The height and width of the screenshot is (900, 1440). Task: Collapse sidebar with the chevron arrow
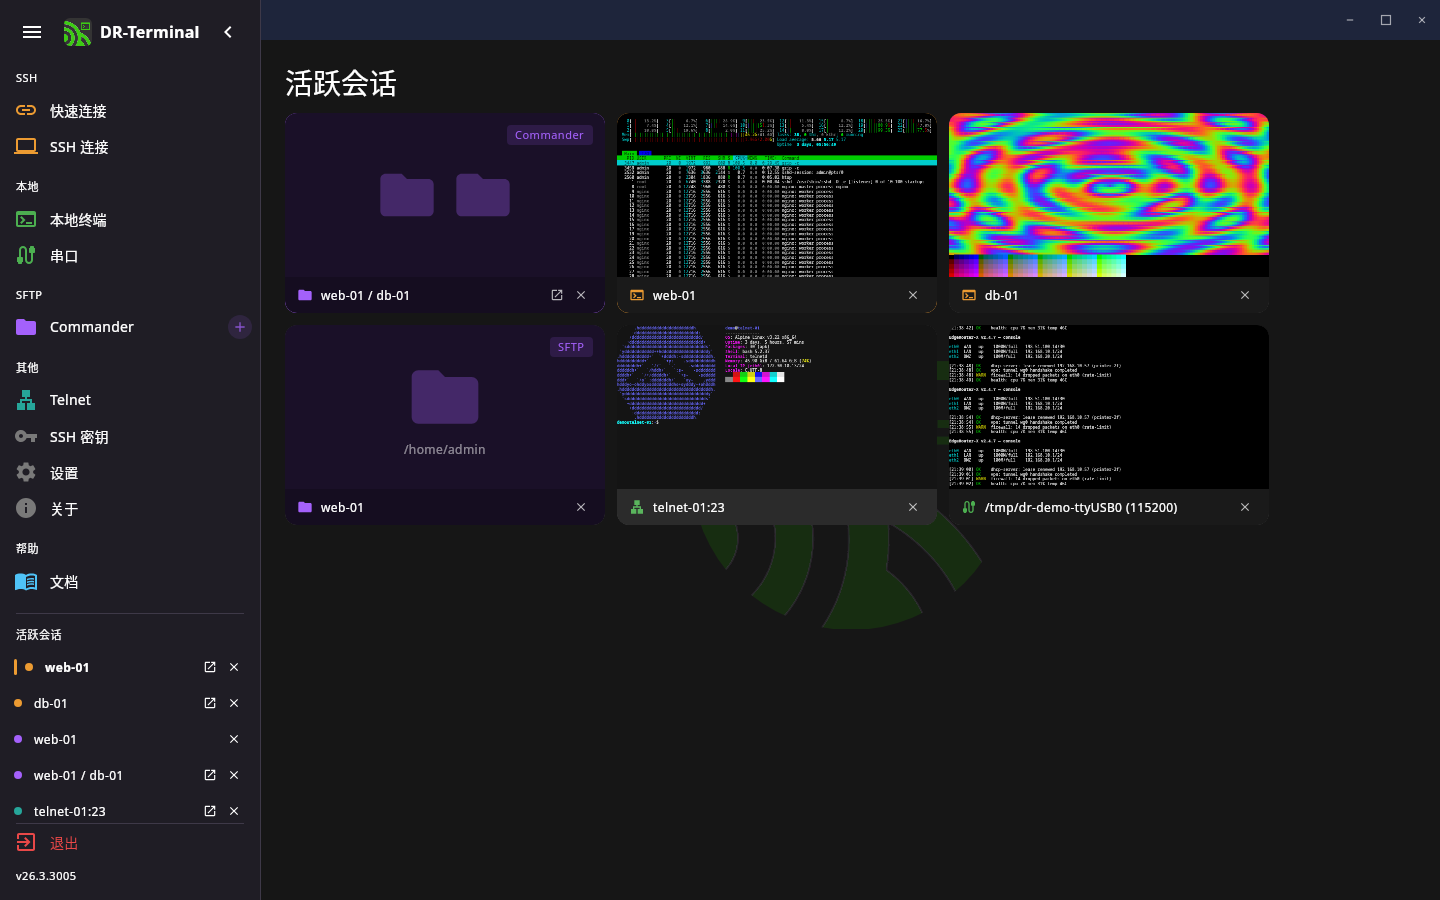[228, 32]
